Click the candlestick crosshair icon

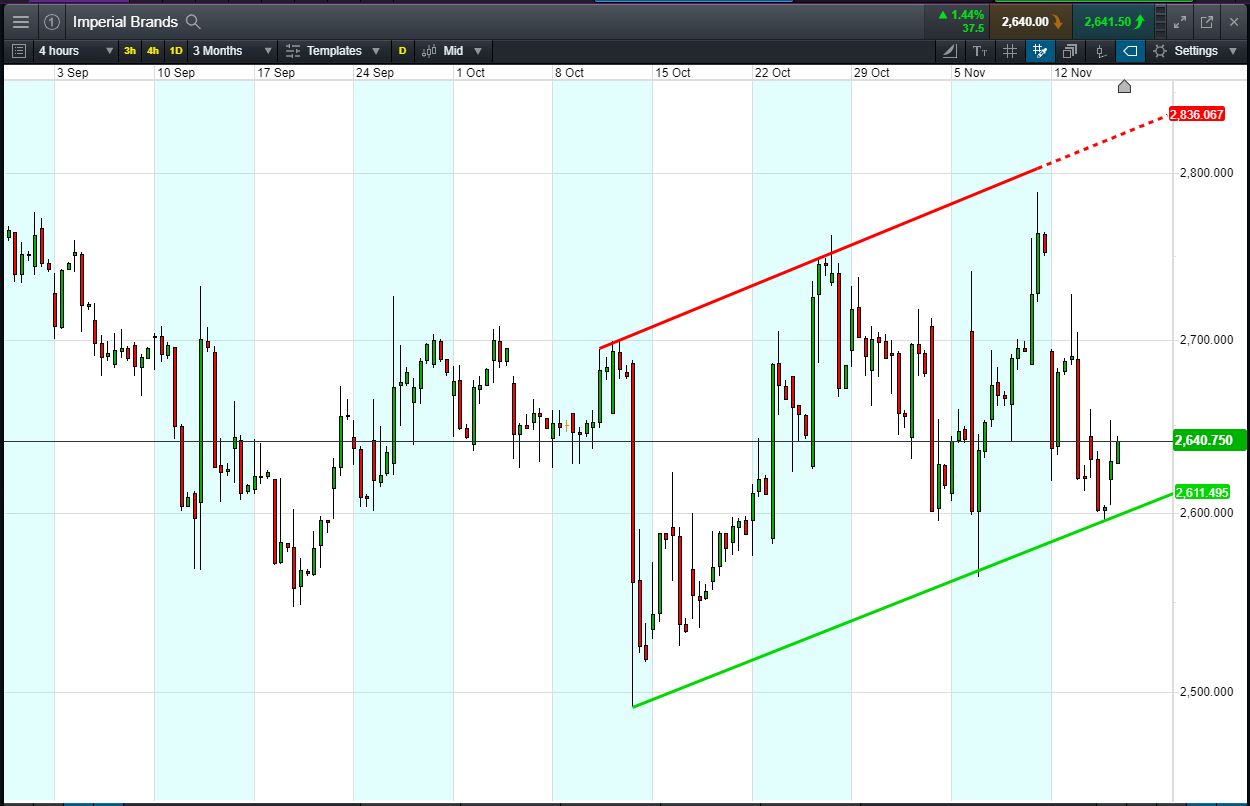tap(1100, 50)
